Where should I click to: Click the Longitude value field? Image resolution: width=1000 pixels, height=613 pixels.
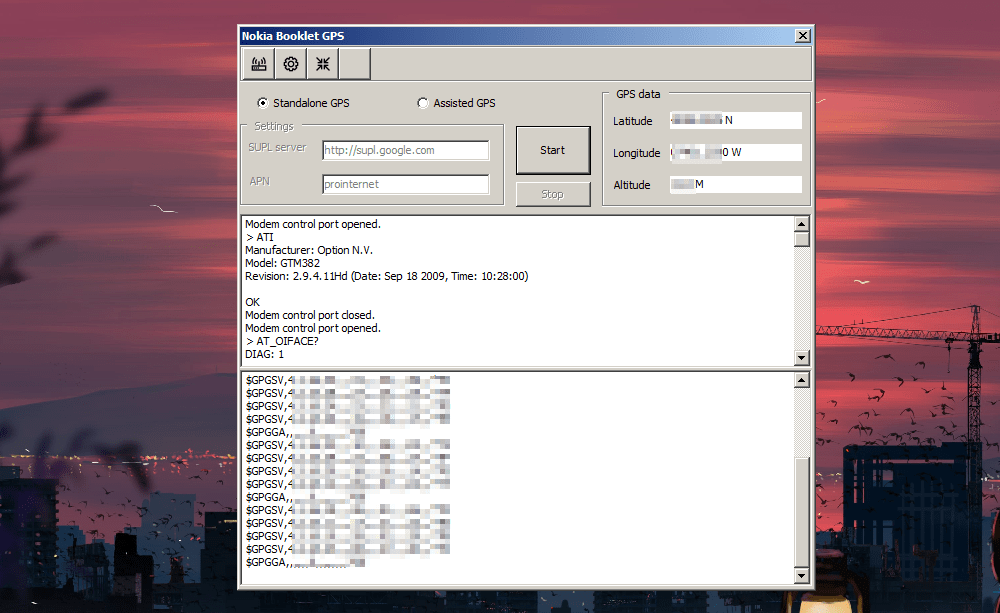click(735, 153)
